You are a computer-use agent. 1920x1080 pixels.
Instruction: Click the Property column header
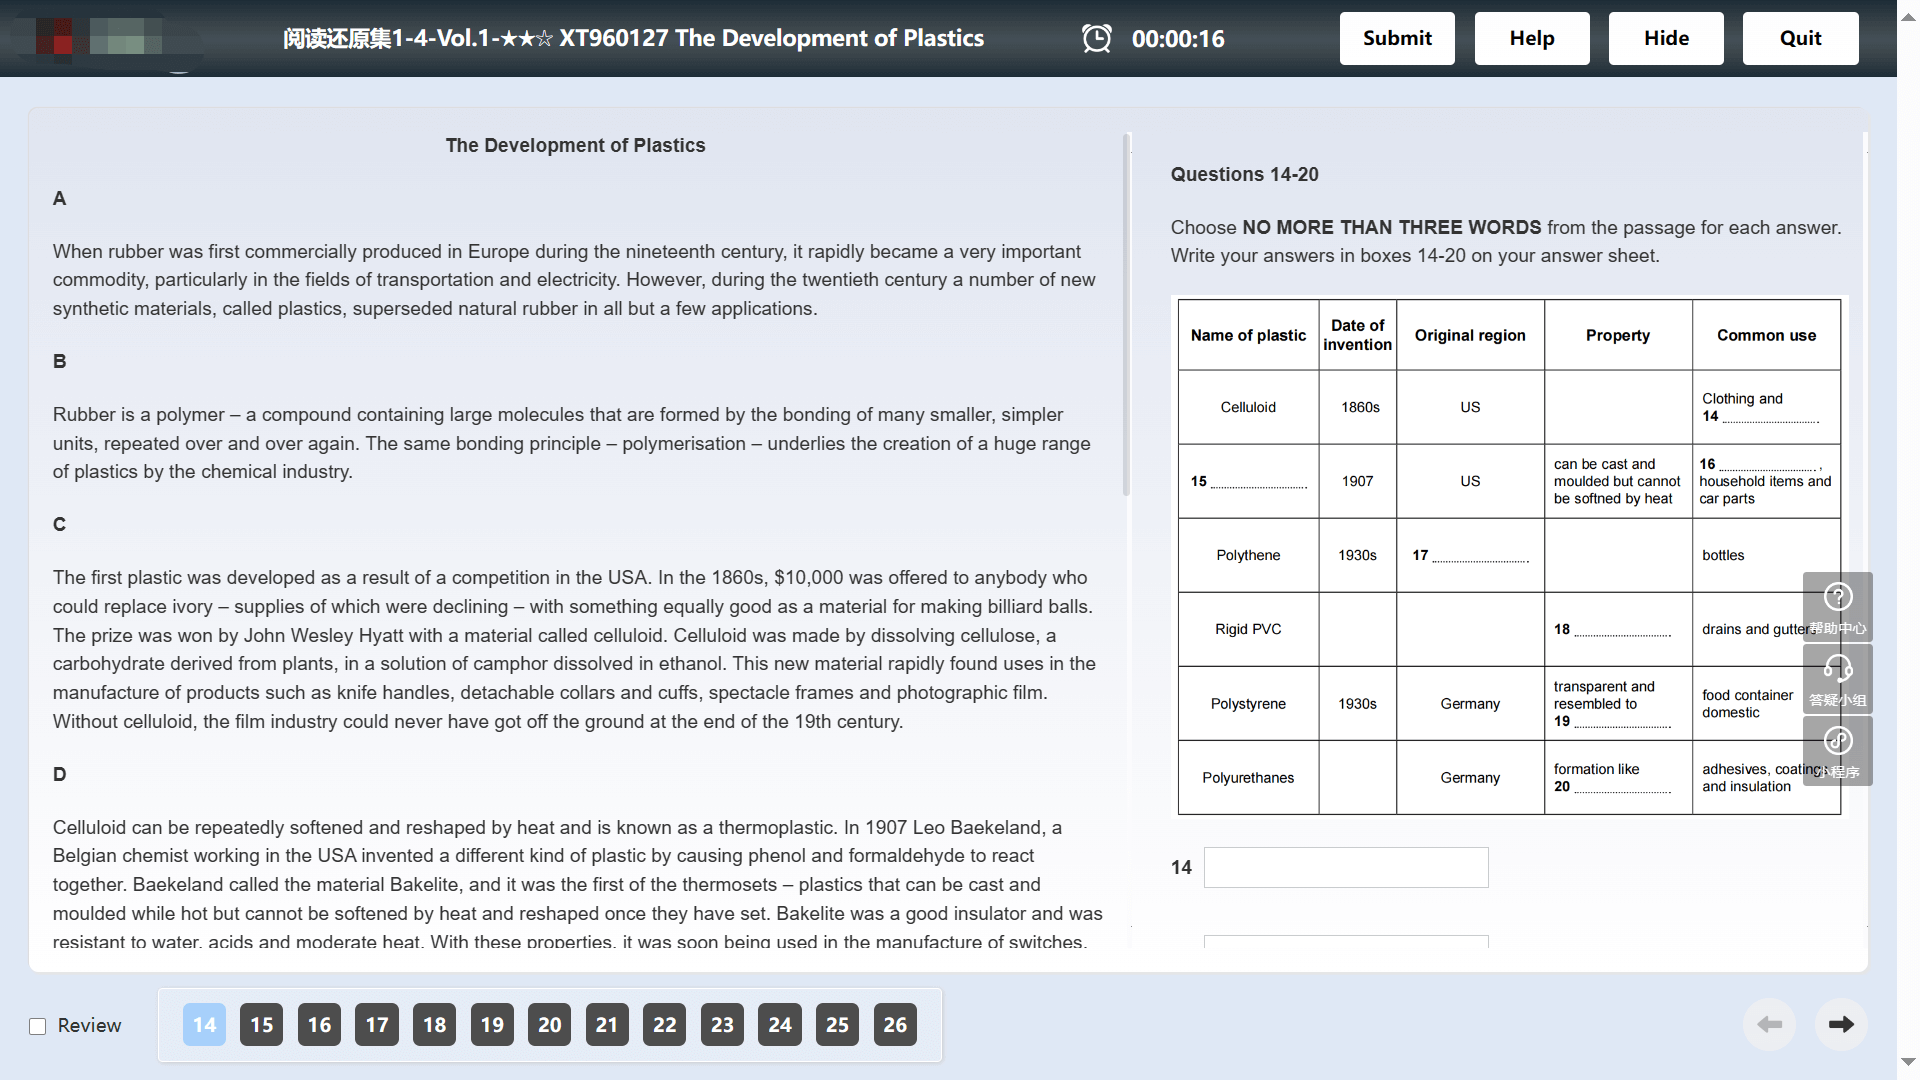coord(1618,335)
